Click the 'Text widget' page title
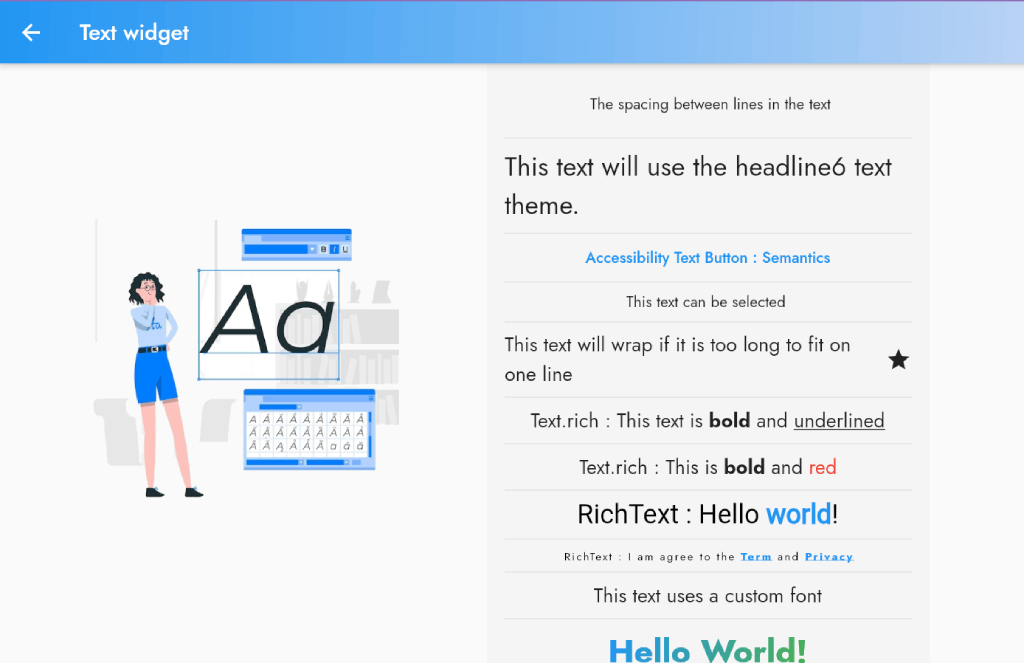The image size is (1024, 663). 134,32
